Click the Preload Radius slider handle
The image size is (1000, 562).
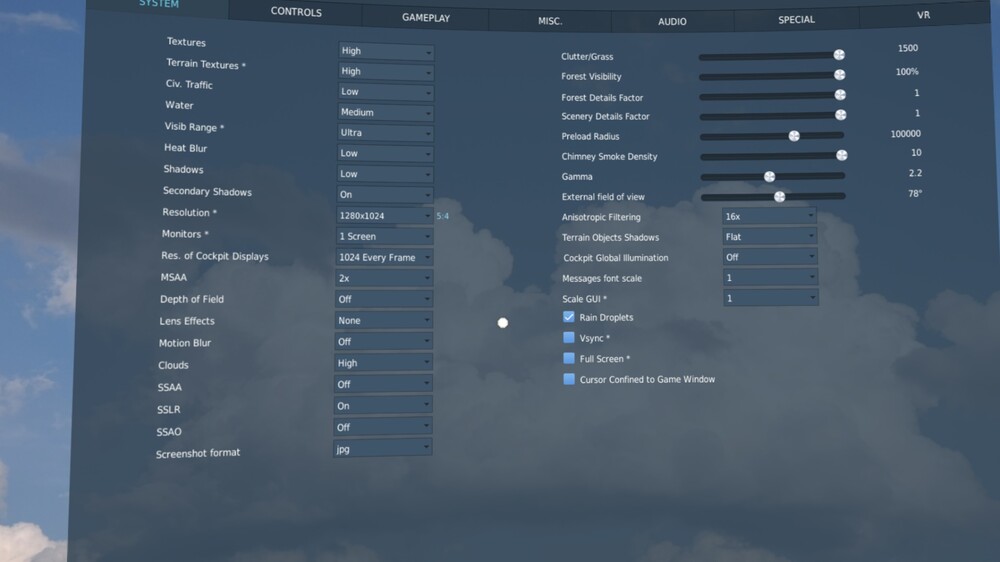pos(794,136)
